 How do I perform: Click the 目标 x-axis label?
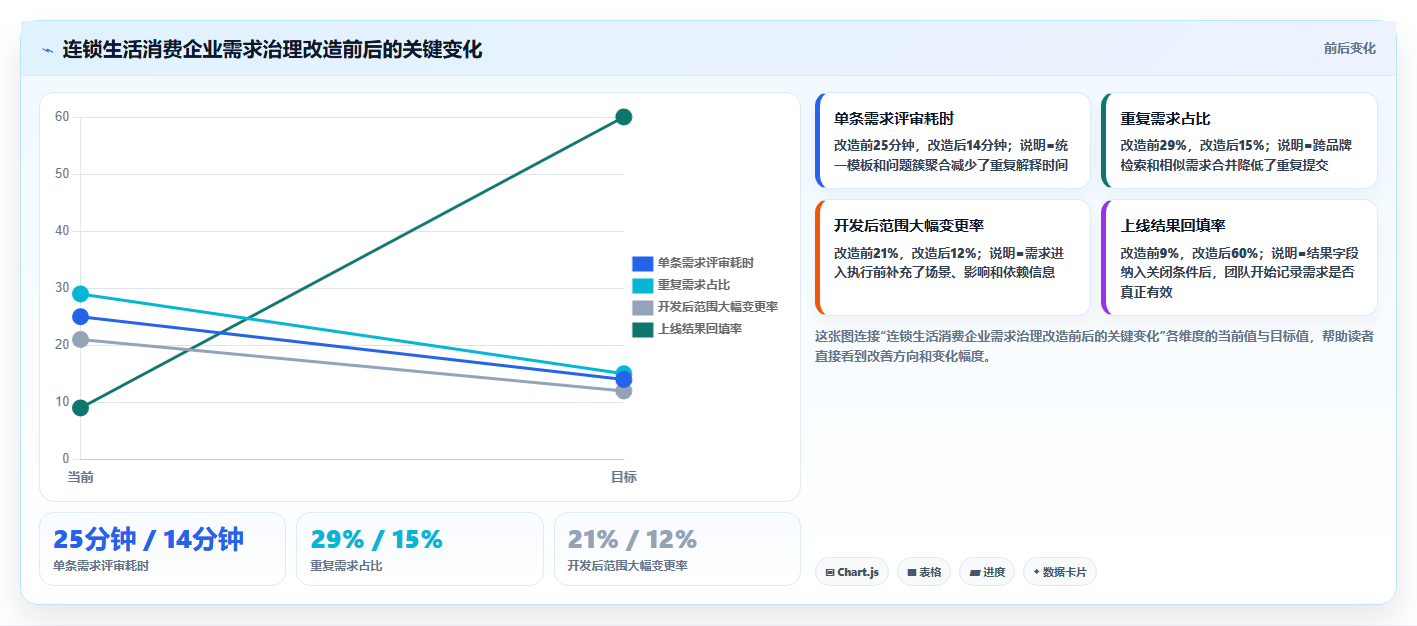623,477
